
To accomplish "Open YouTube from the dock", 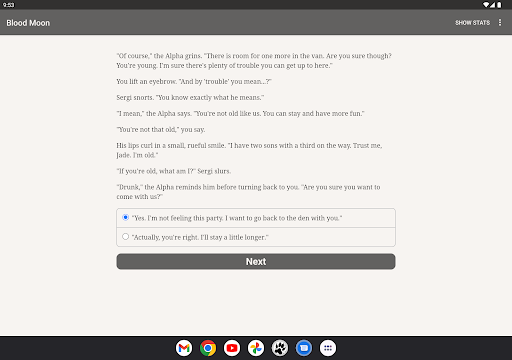I will (232, 348).
